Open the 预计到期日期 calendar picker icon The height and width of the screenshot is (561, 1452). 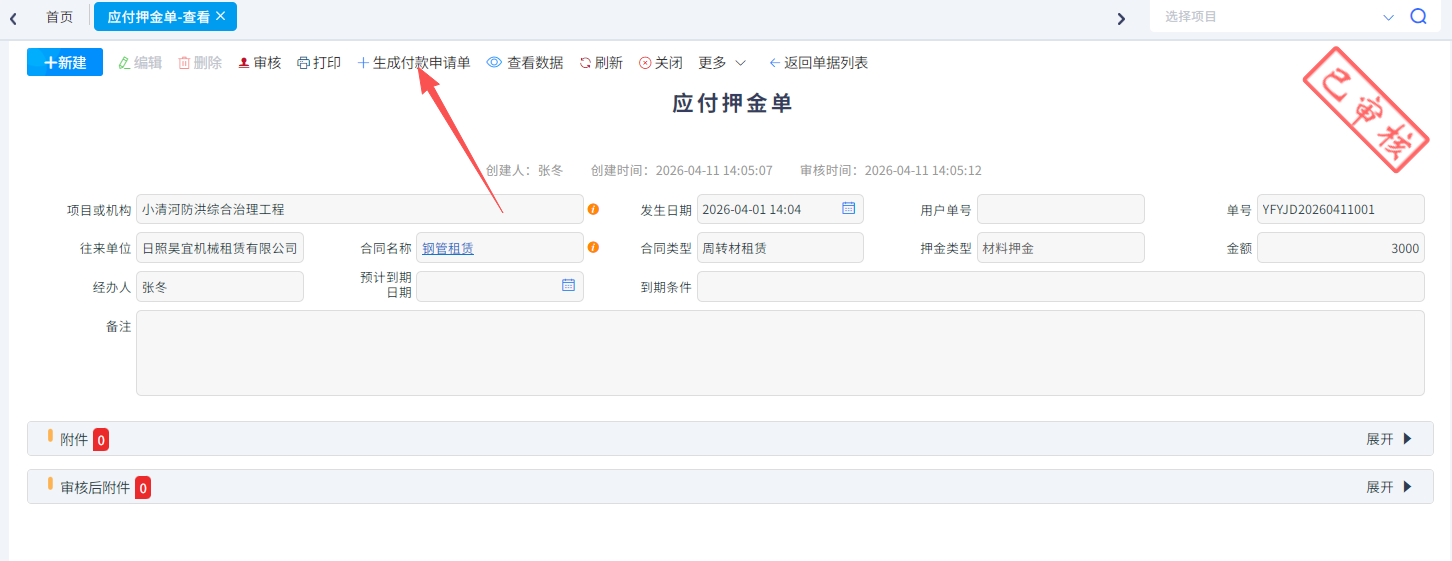[568, 285]
